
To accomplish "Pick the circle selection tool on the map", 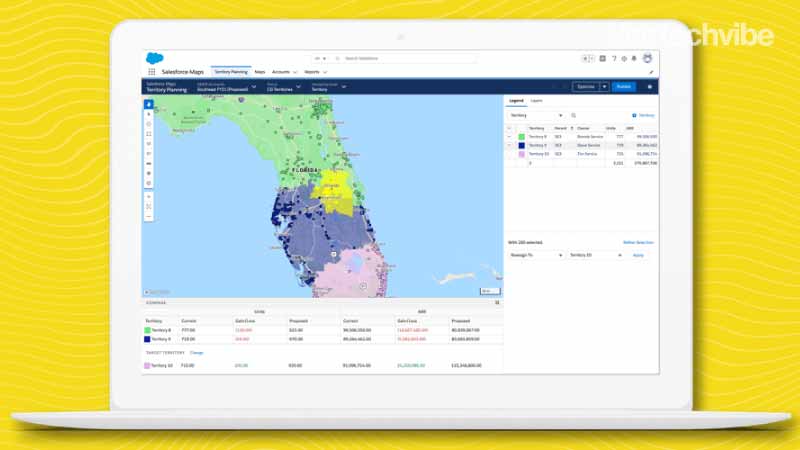I will [x=148, y=124].
